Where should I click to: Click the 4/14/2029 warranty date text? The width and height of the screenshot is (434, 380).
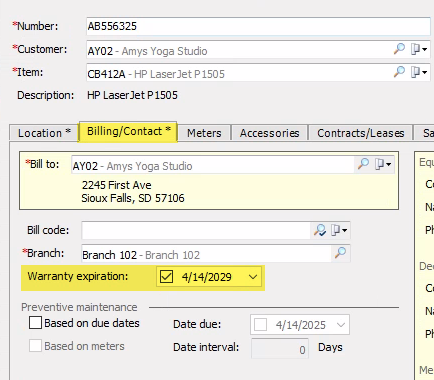coord(207,277)
